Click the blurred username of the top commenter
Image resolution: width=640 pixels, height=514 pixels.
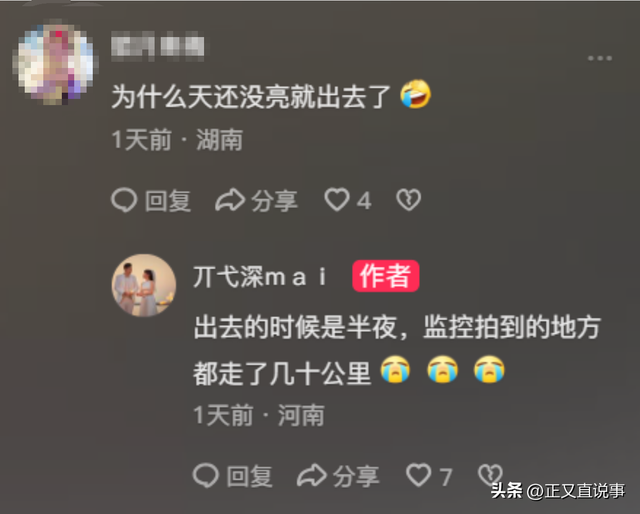point(158,46)
